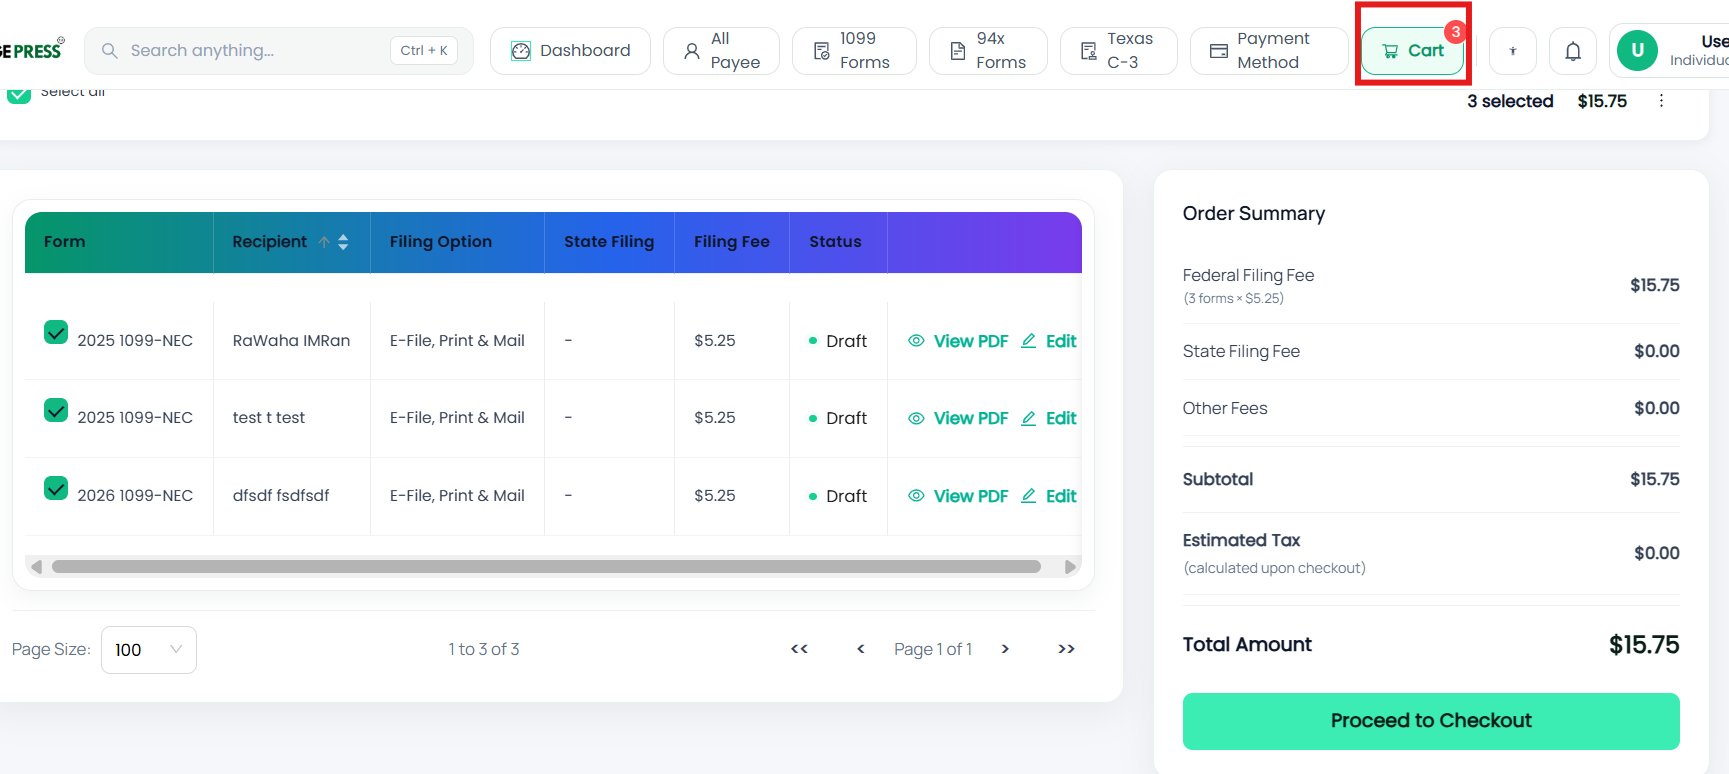Viewport: 1729px width, 774px height.
Task: Edit the test t test form
Action: [x=1049, y=418]
